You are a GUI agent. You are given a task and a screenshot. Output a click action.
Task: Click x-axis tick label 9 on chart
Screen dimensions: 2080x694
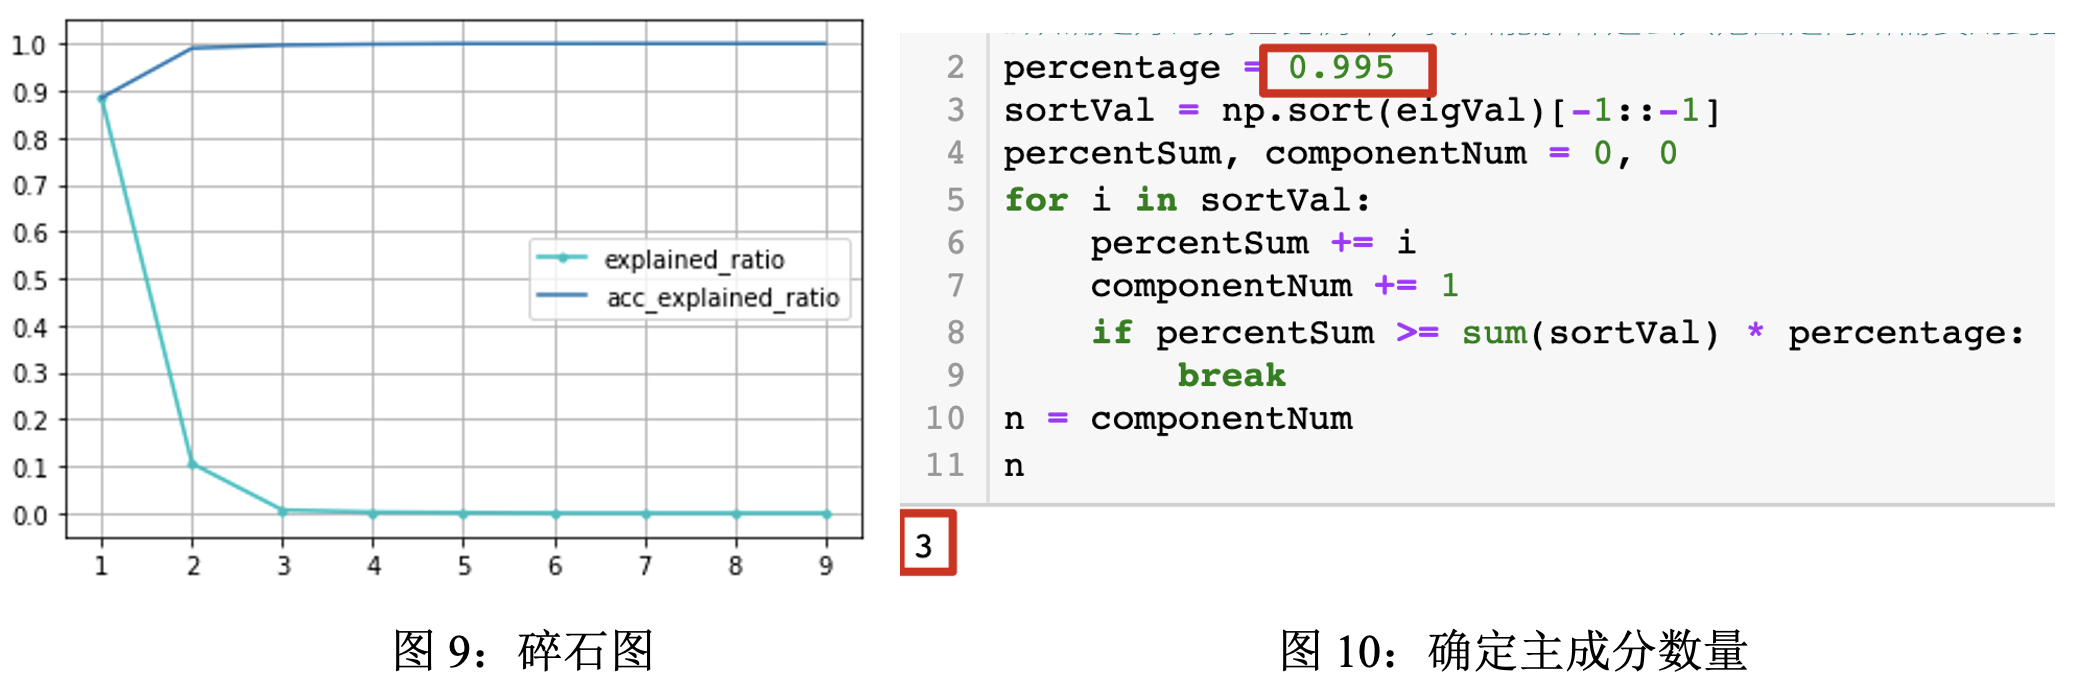[x=826, y=566]
